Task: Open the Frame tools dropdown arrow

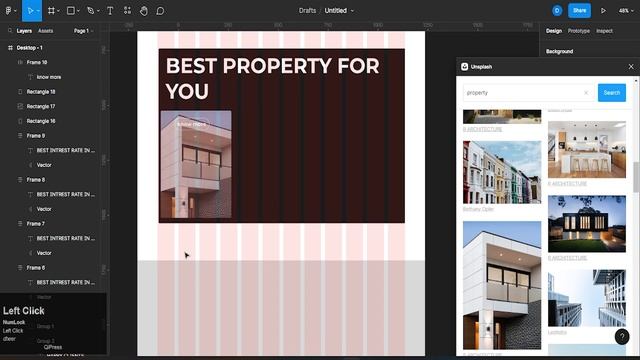Action: pos(58,11)
